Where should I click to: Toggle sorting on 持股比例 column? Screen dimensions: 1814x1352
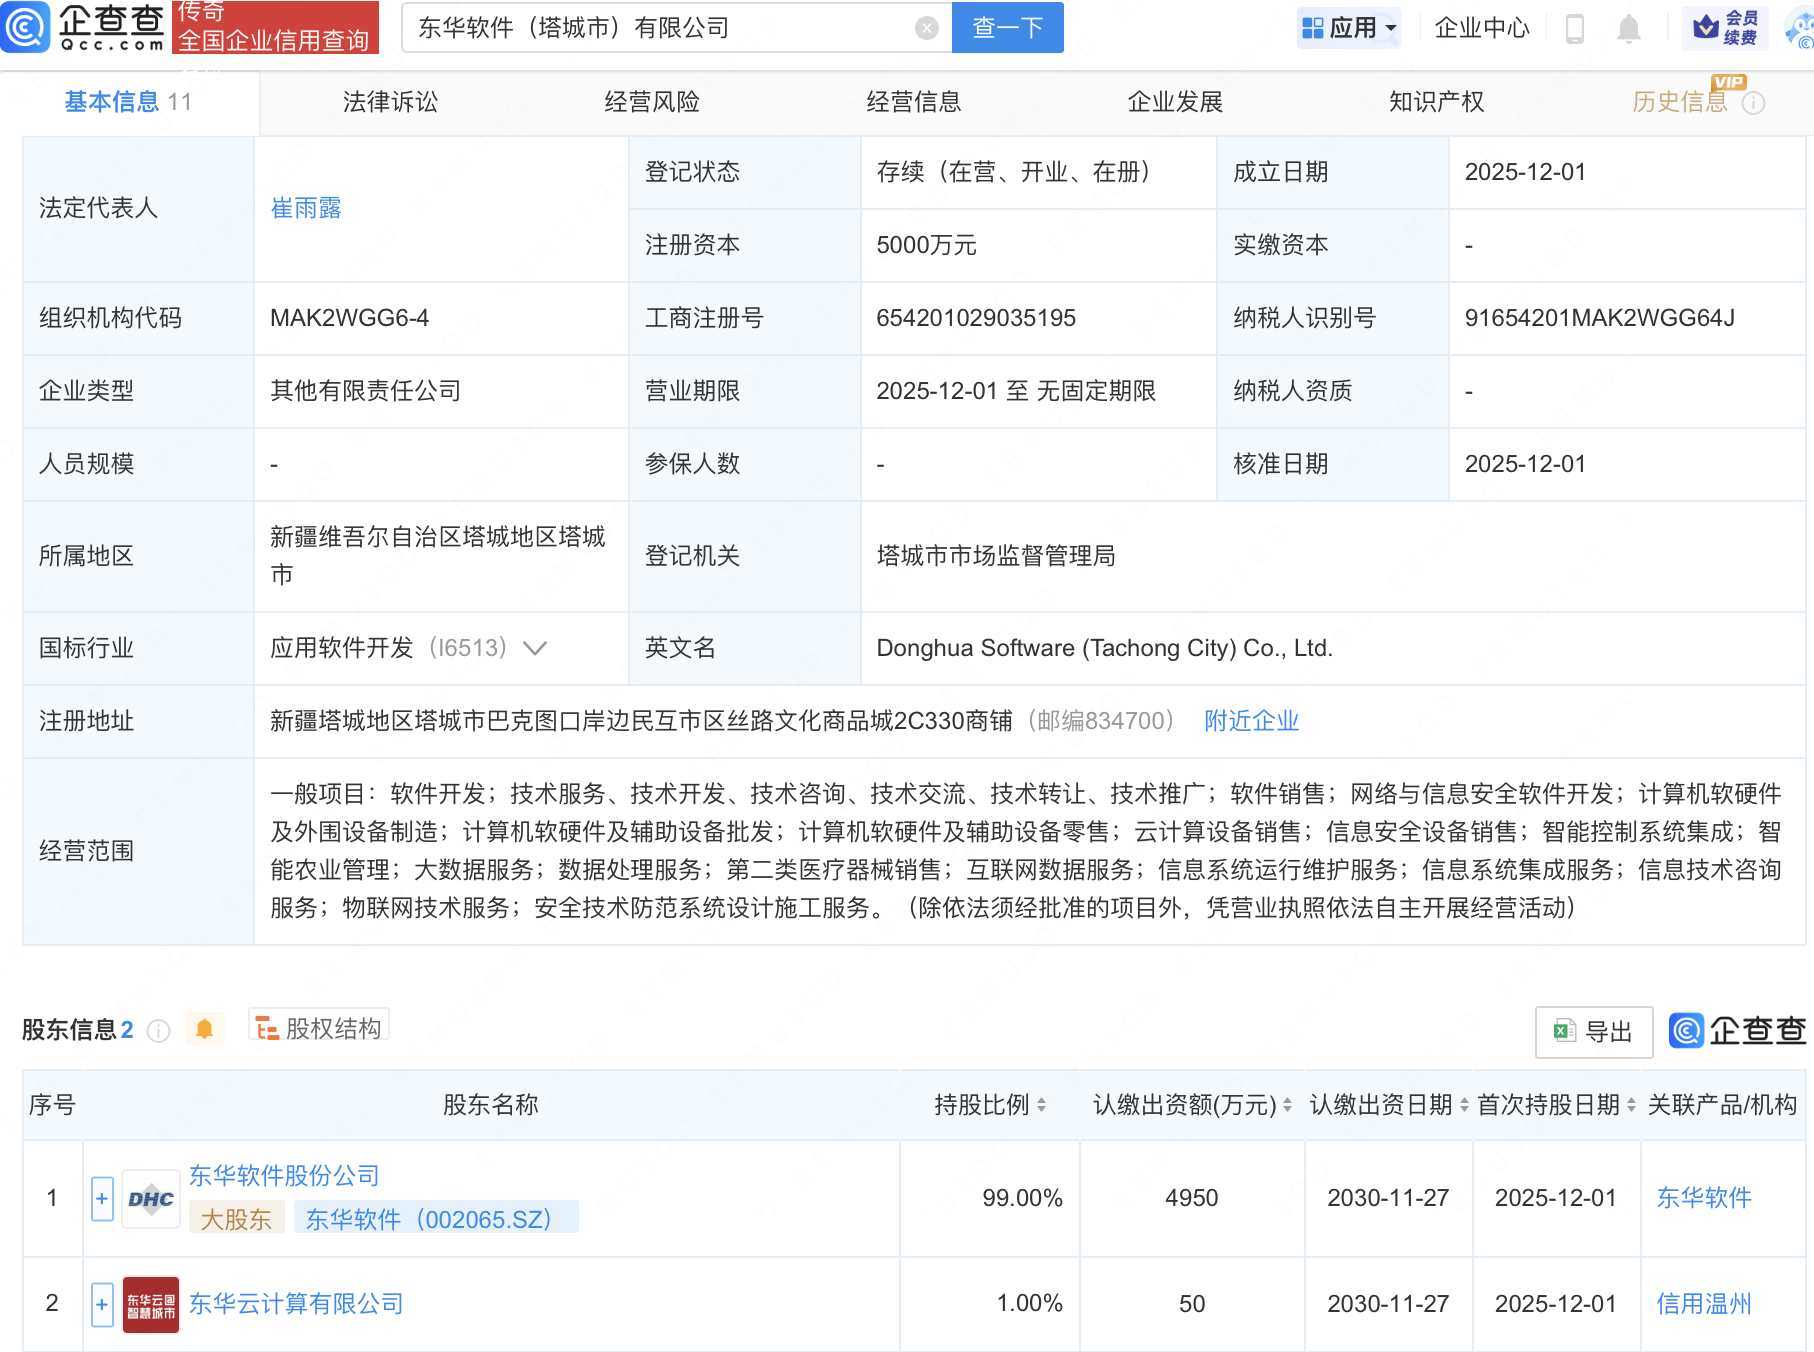pyautogui.click(x=1040, y=1106)
